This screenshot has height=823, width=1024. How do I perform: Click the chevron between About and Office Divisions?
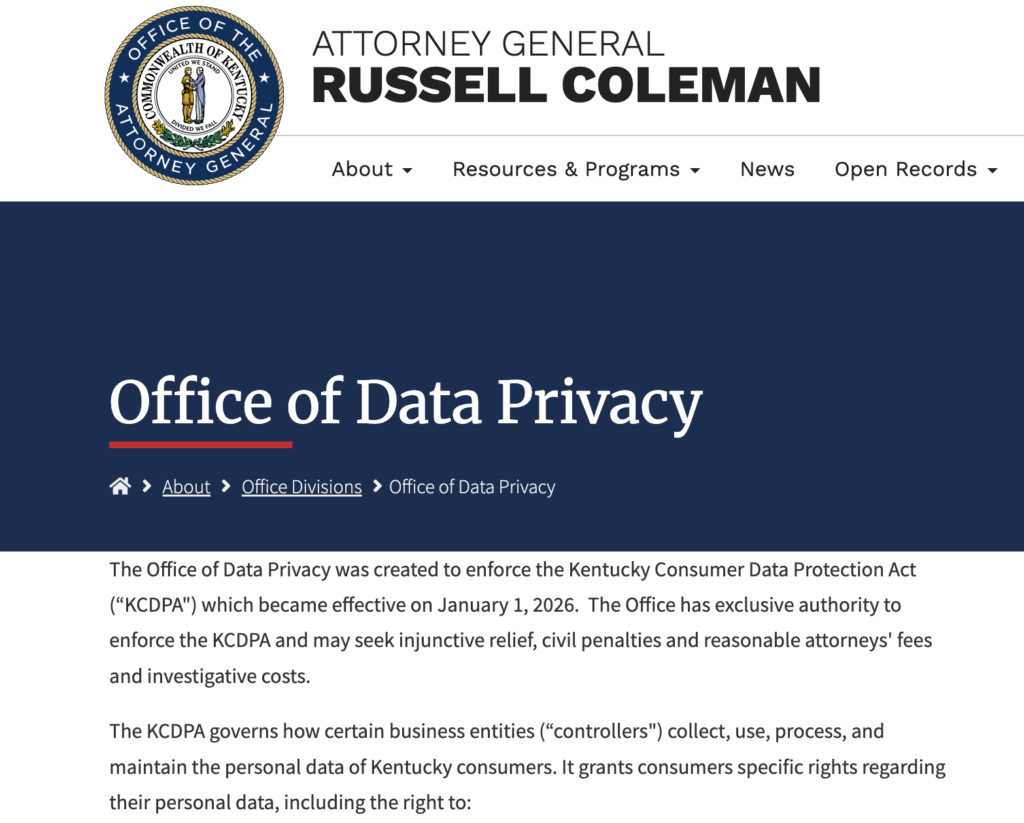tap(224, 486)
